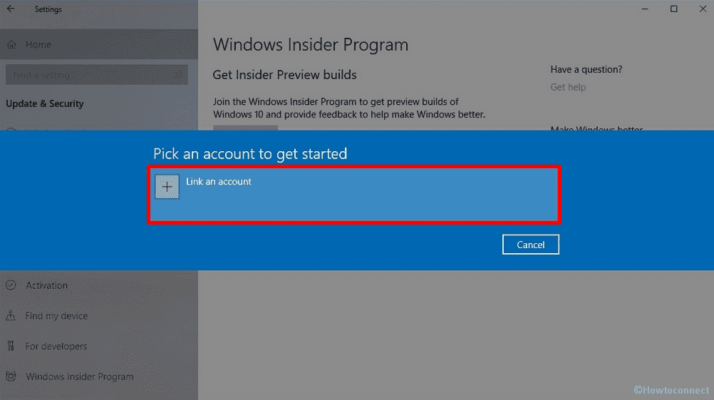Select the Link an account label
714x400 pixels.
coord(218,181)
